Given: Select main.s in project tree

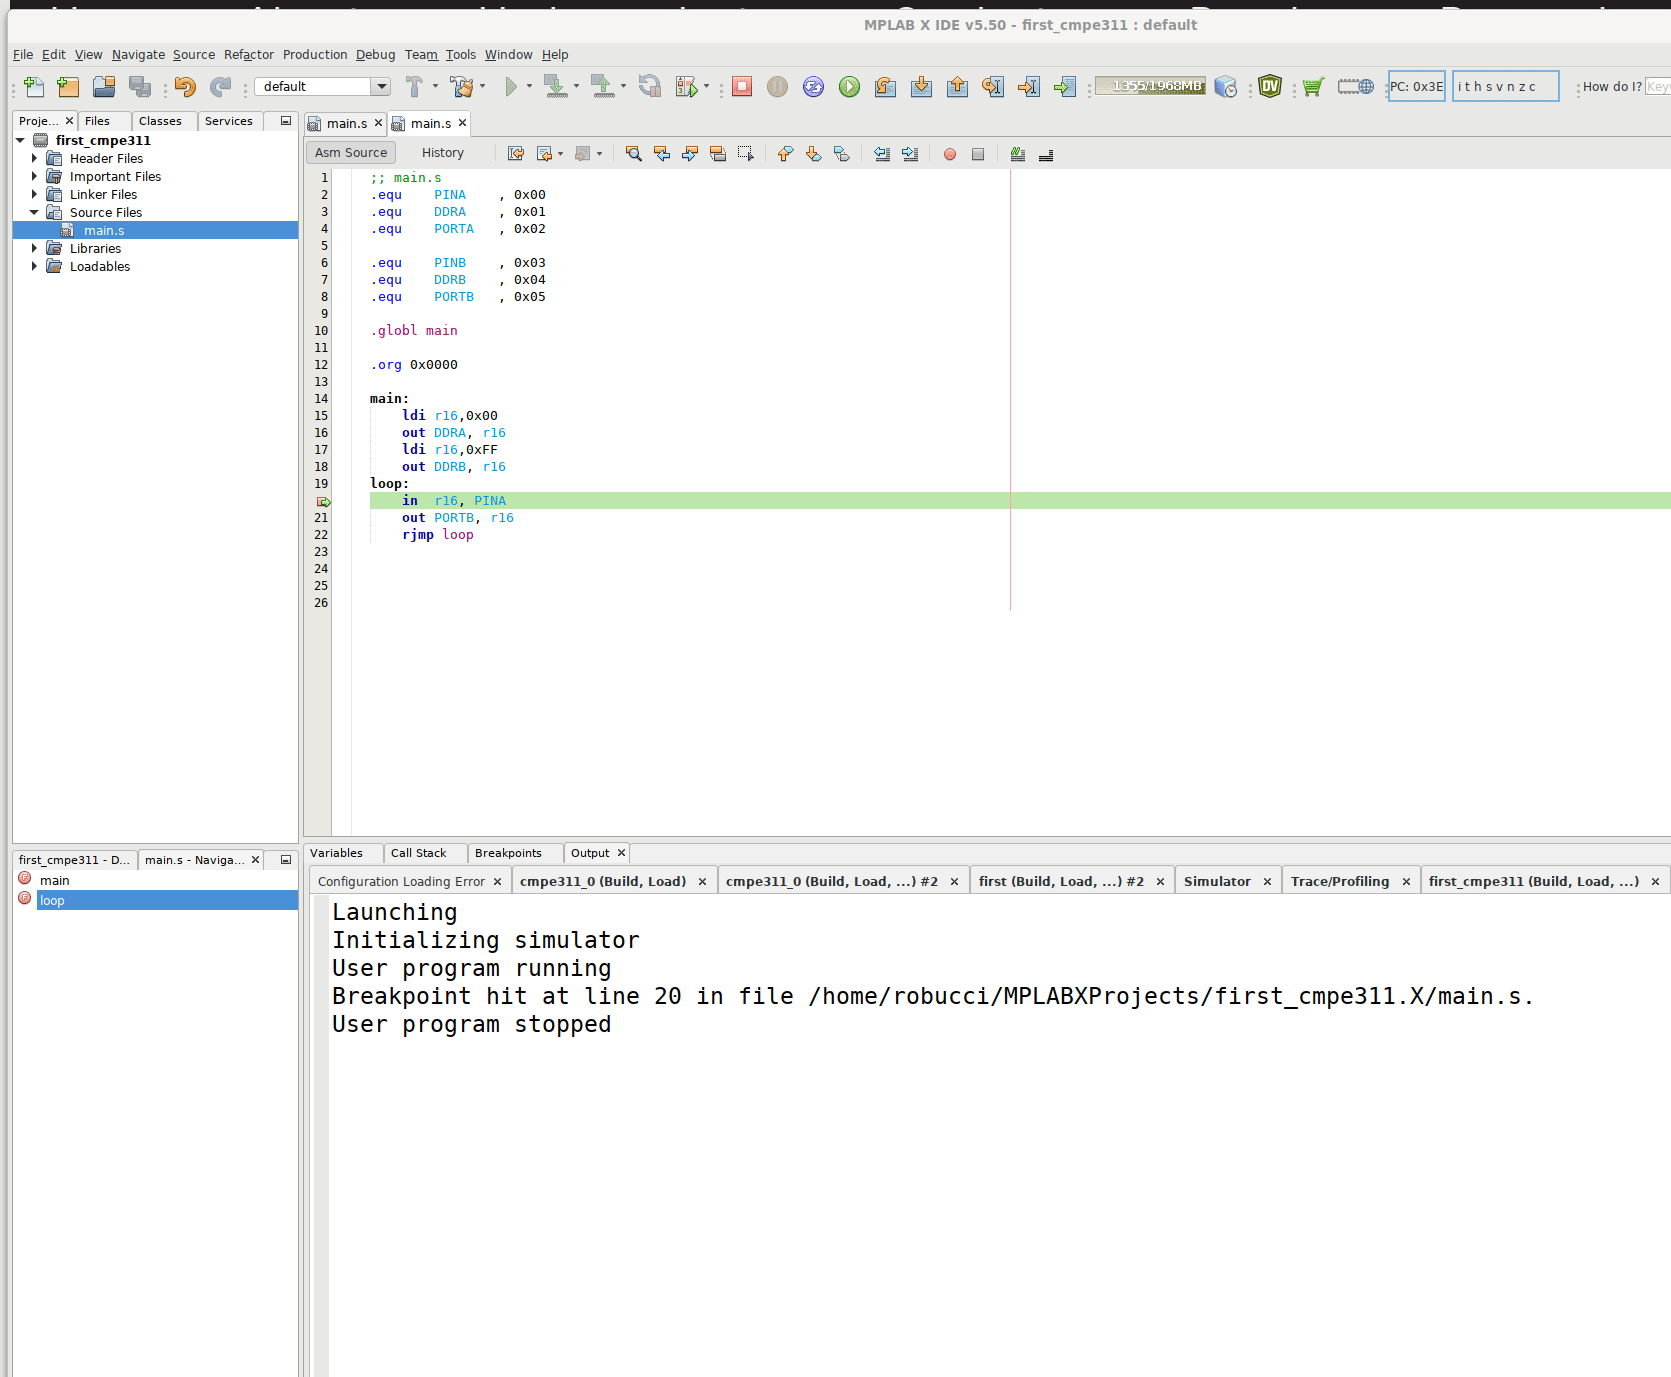Looking at the screenshot, I should [x=104, y=231].
